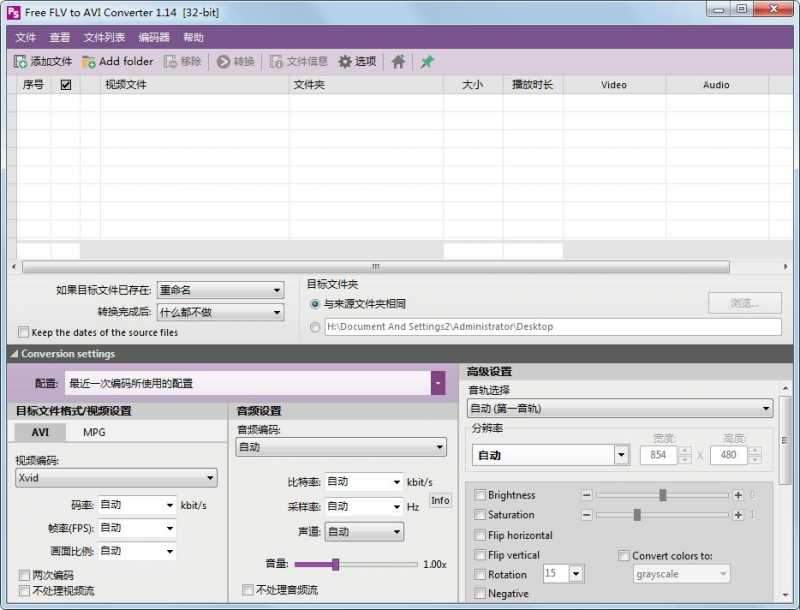This screenshot has width=800, height=610.
Task: Click the home icon on the toolbar
Action: [397, 61]
